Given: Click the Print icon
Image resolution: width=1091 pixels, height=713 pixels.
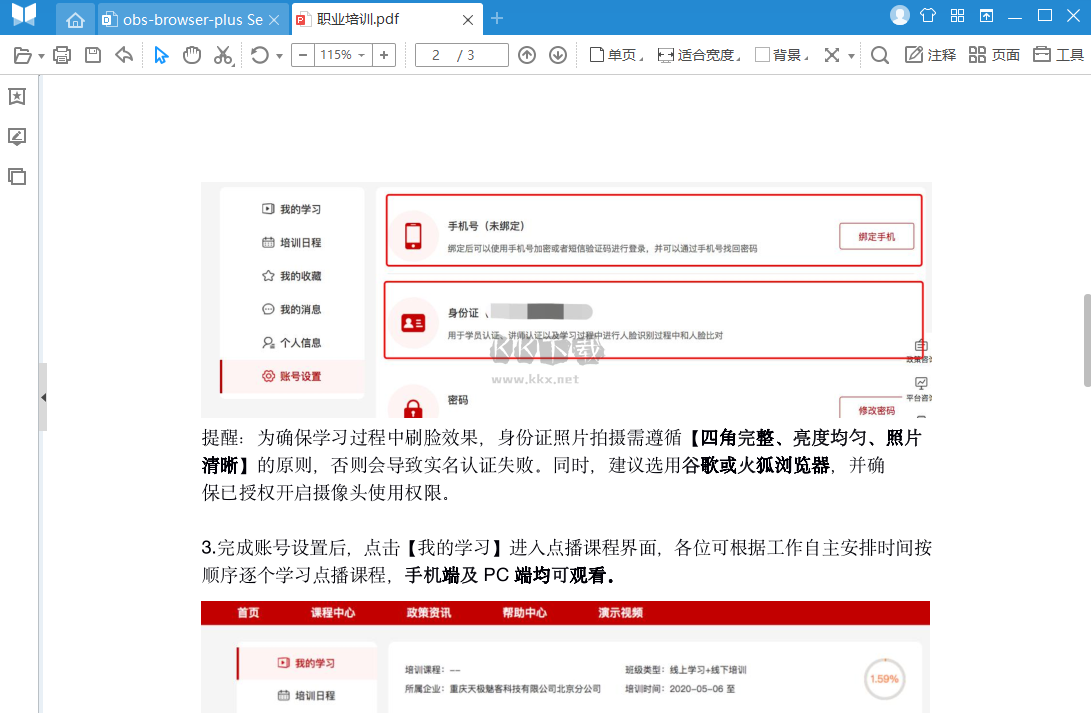Looking at the screenshot, I should (x=61, y=55).
